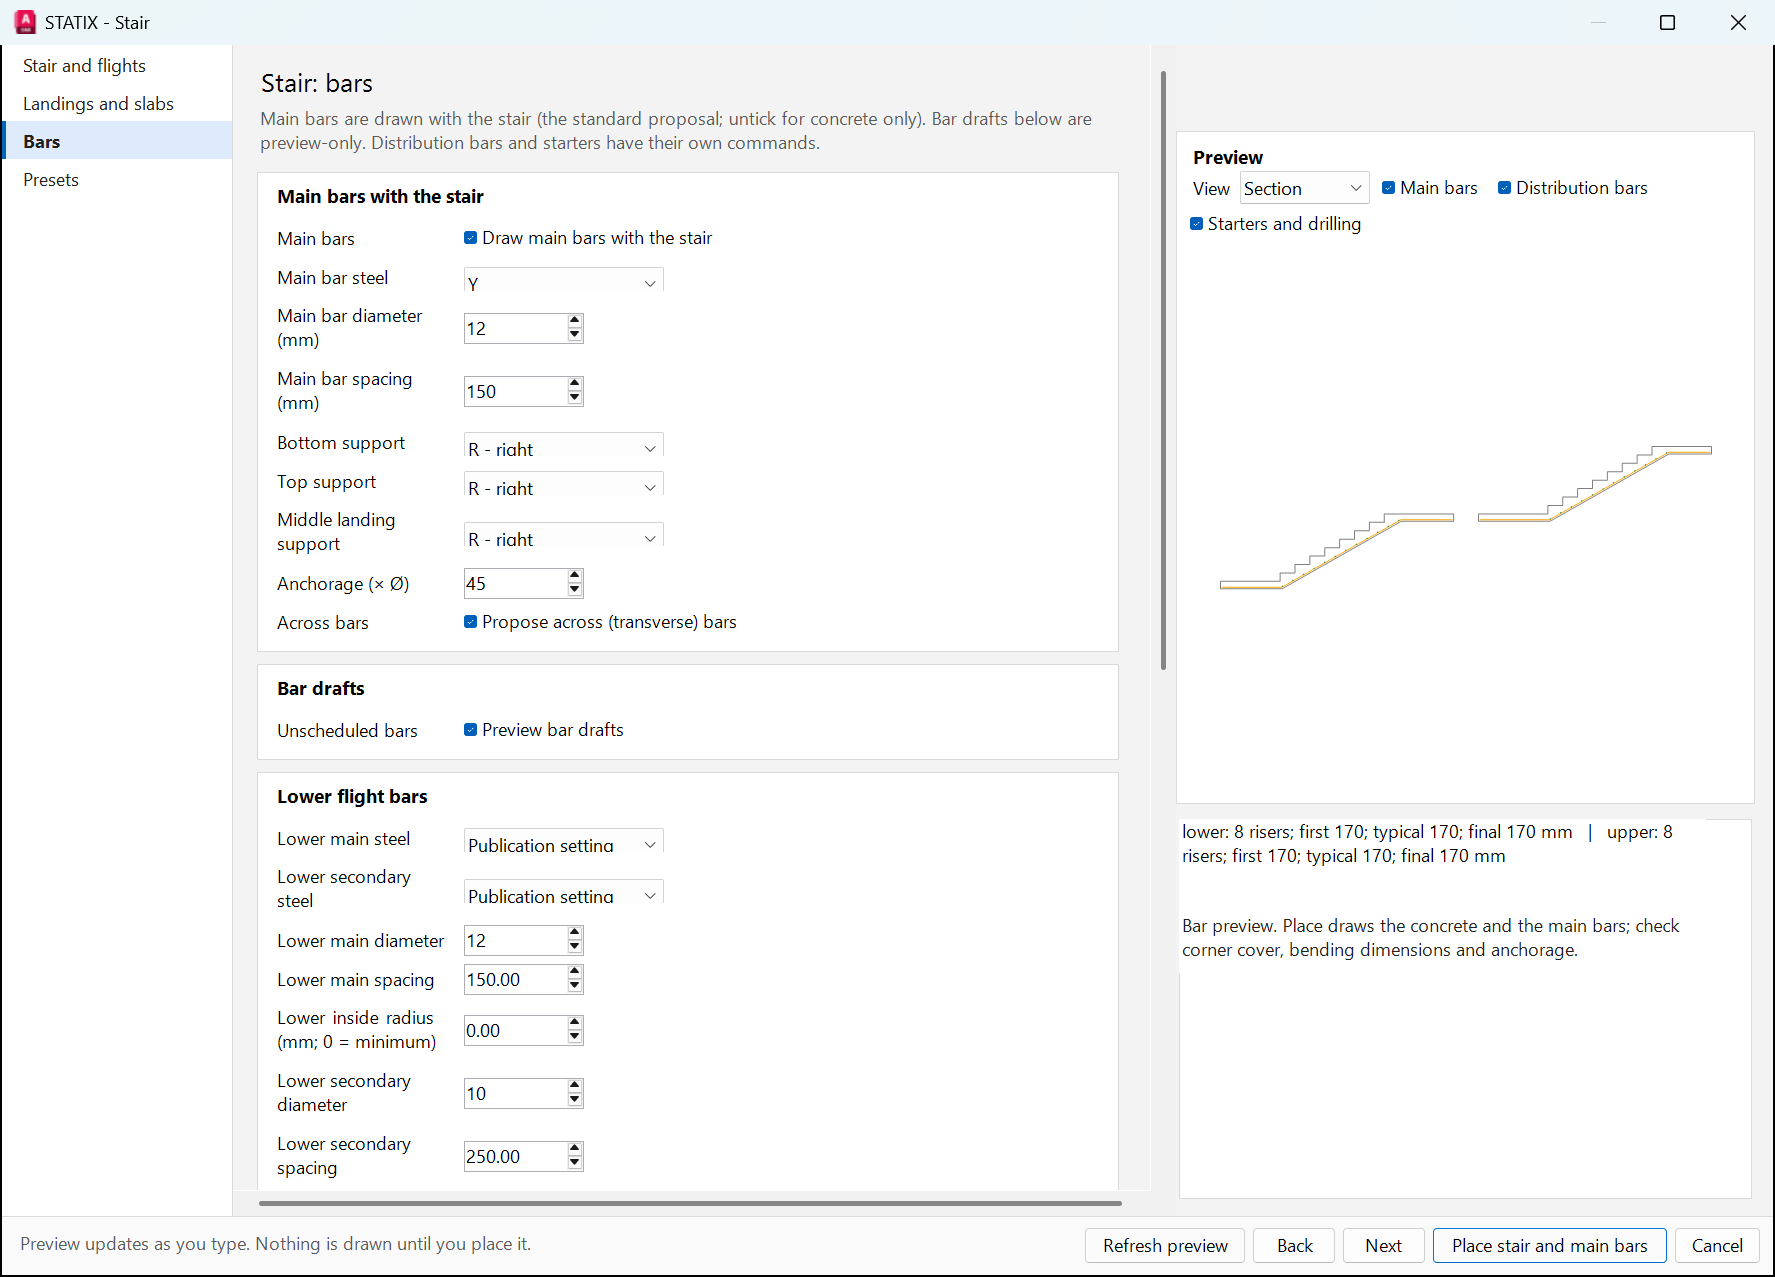
Task: Close the STATIX Stair dialog
Action: [1738, 22]
